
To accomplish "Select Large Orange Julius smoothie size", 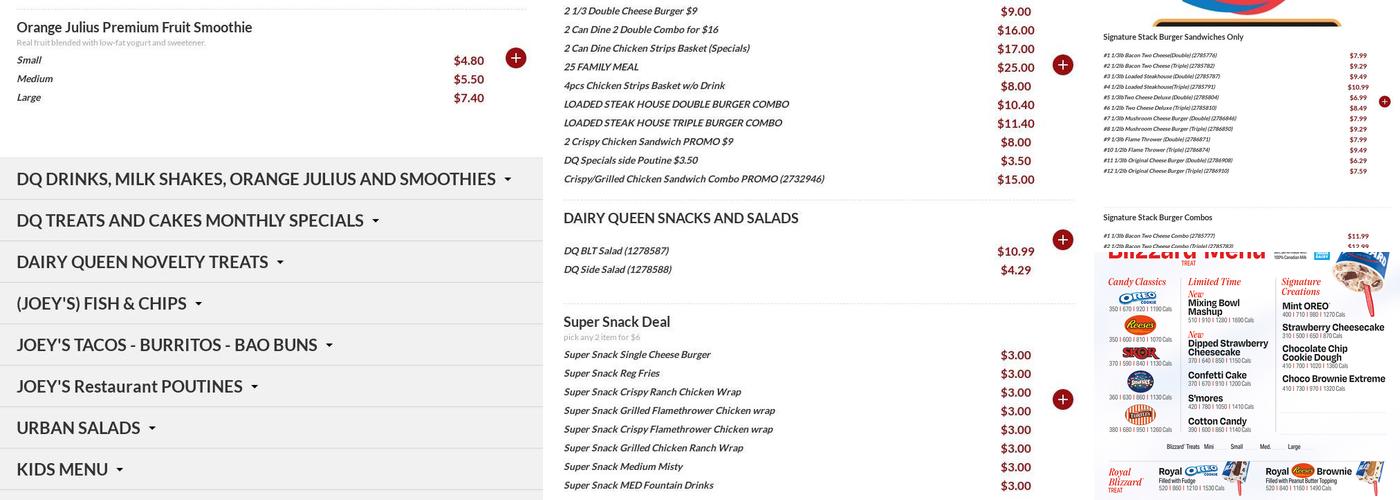I will (x=29, y=98).
